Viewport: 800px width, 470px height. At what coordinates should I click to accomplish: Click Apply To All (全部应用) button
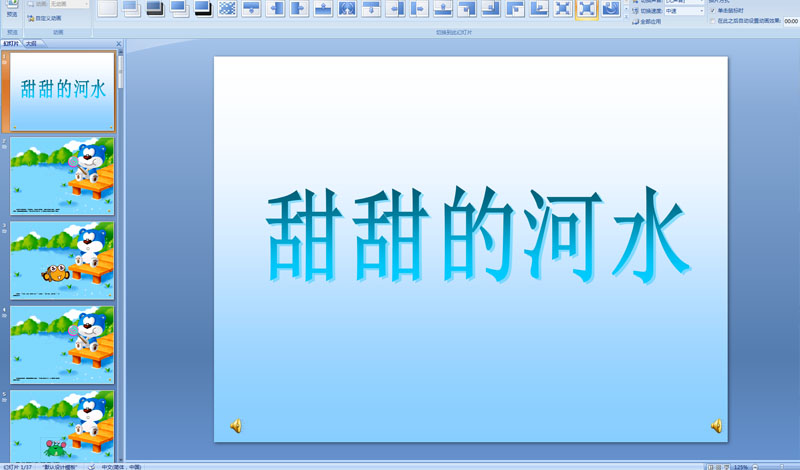pos(647,22)
